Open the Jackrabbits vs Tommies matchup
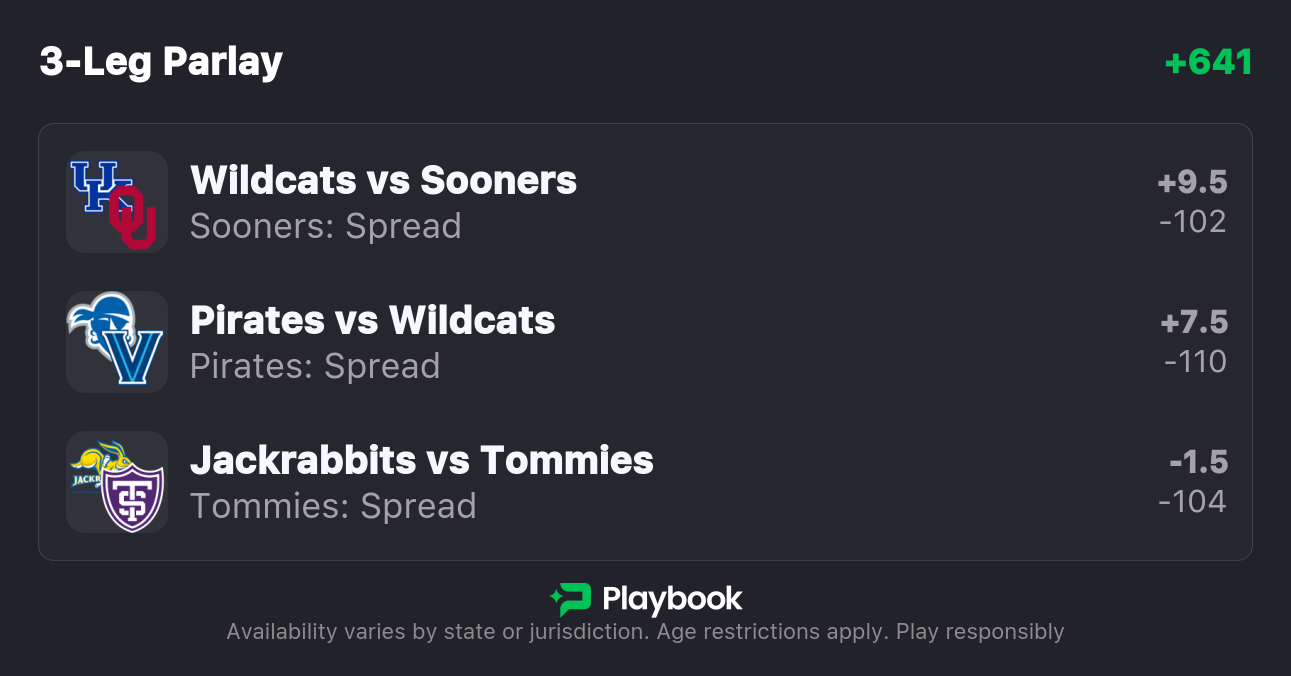 [x=421, y=461]
